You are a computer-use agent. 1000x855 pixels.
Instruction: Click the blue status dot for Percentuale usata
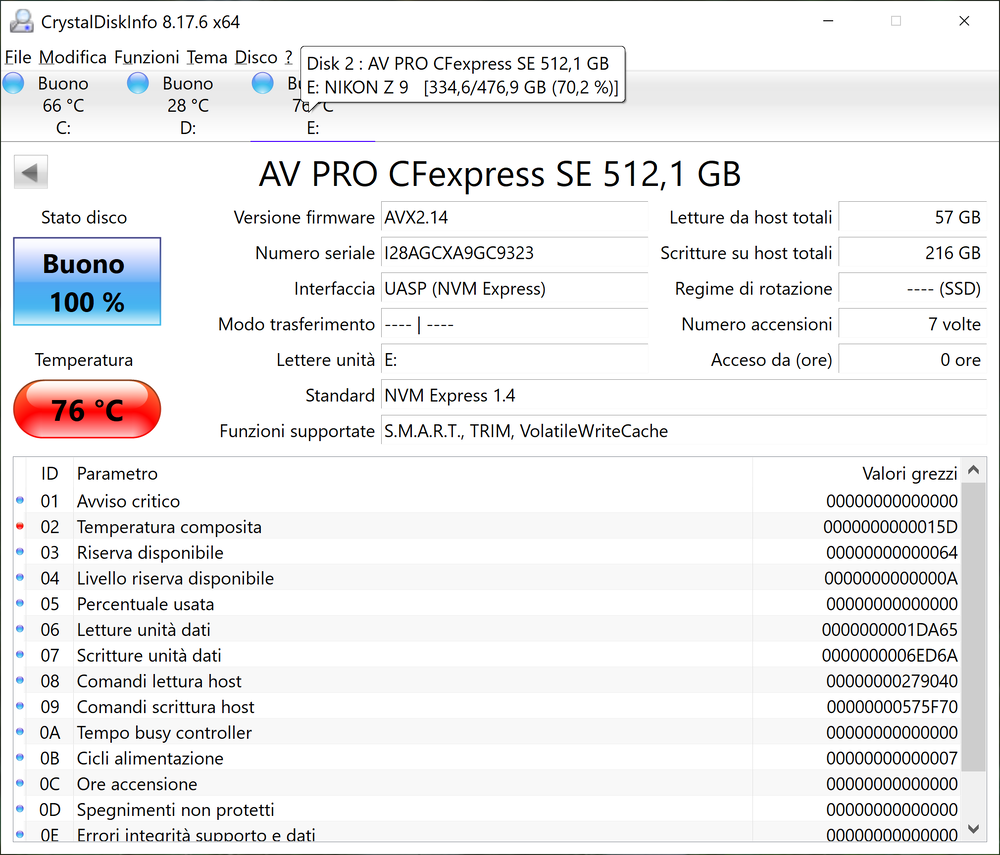point(20,603)
